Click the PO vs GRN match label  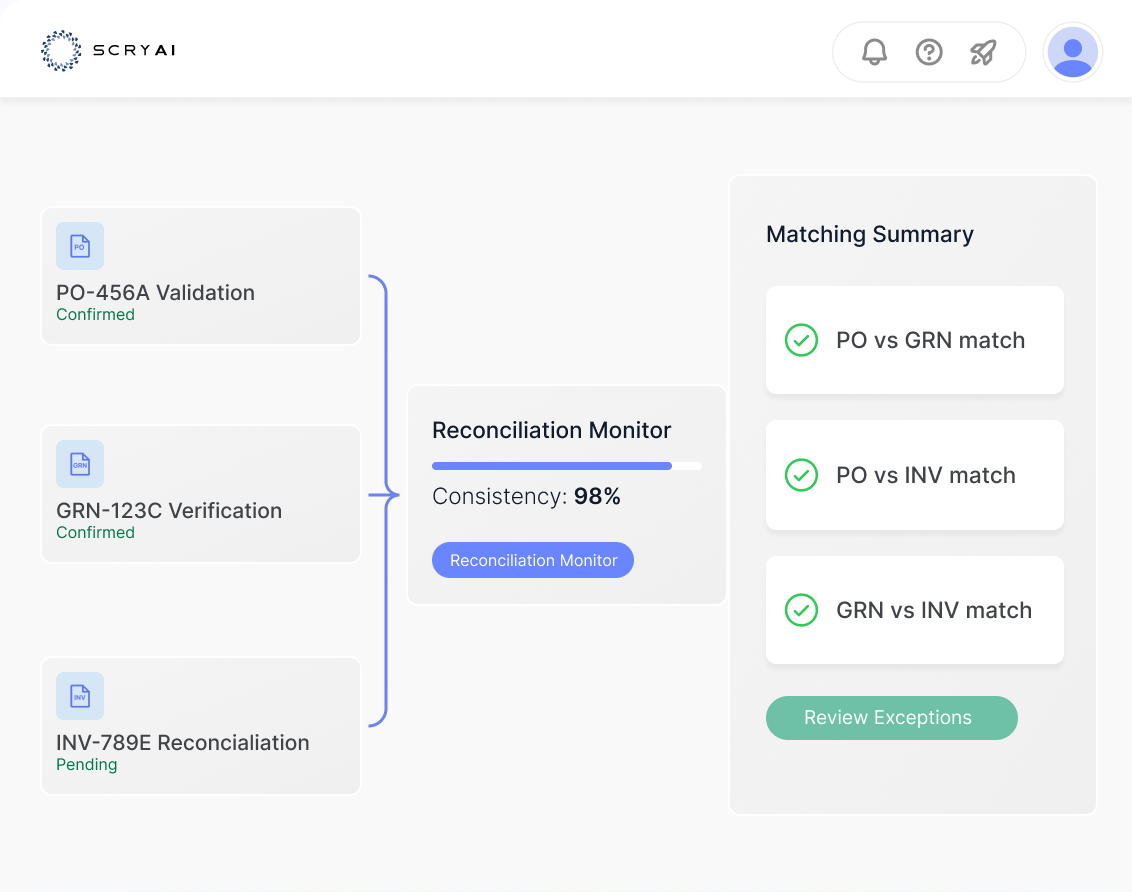coord(931,341)
